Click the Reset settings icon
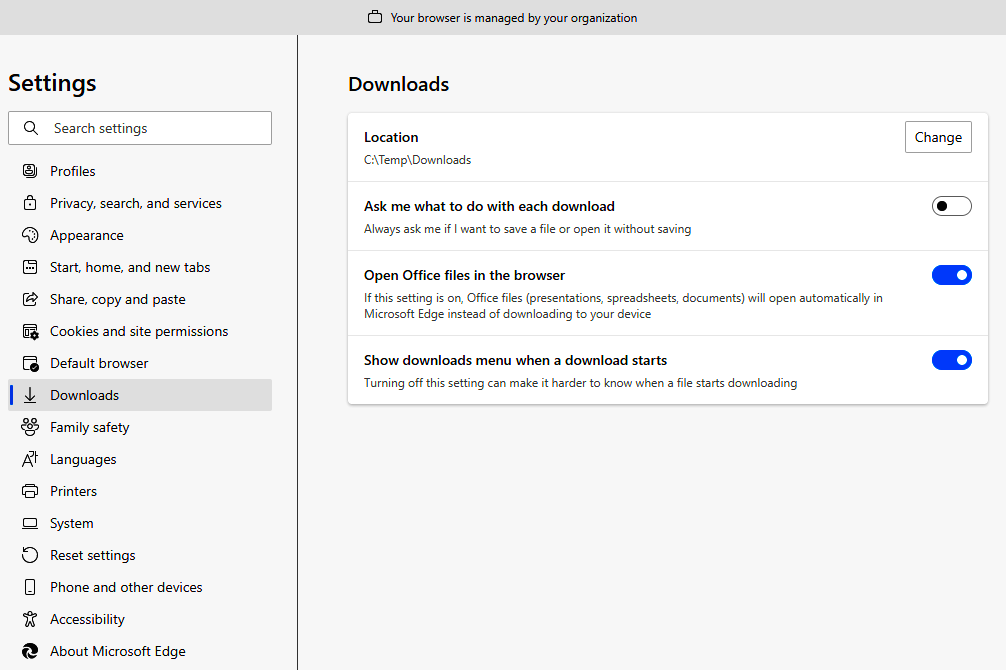This screenshot has height=670, width=1006. (x=30, y=555)
